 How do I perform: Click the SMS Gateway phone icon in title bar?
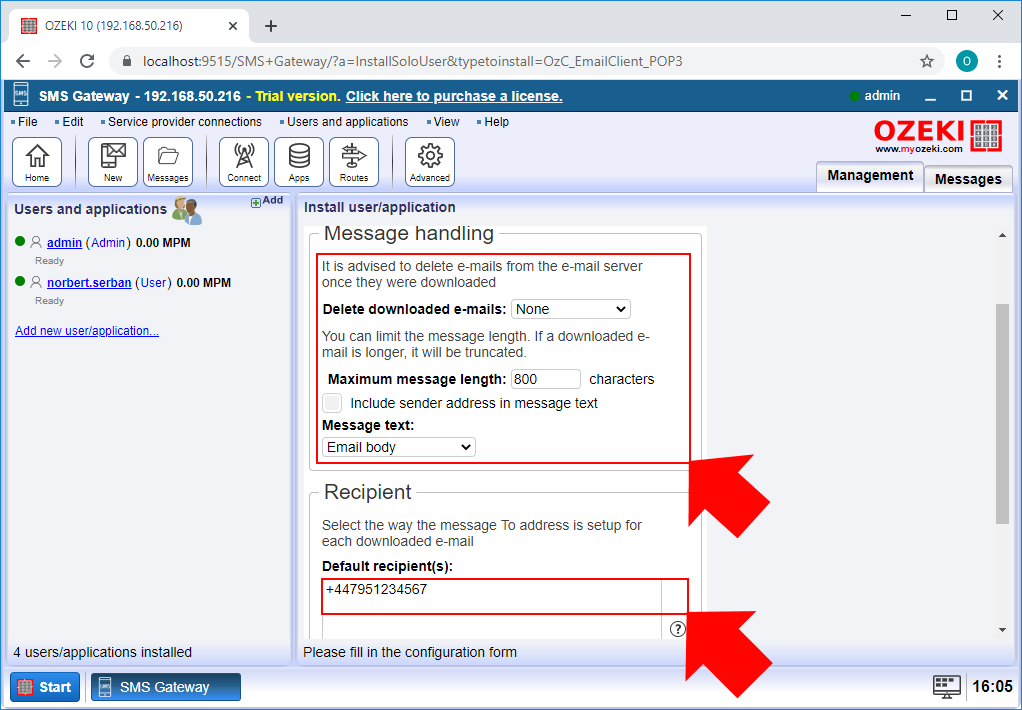click(21, 95)
